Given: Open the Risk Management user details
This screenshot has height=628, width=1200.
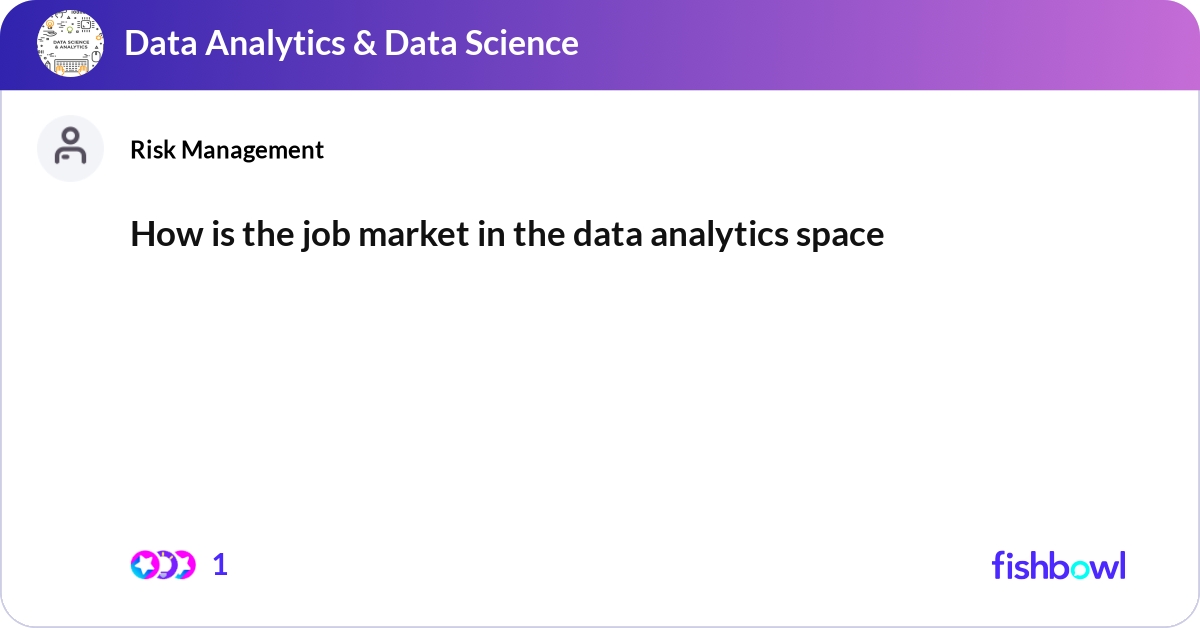Looking at the screenshot, I should [x=227, y=150].
